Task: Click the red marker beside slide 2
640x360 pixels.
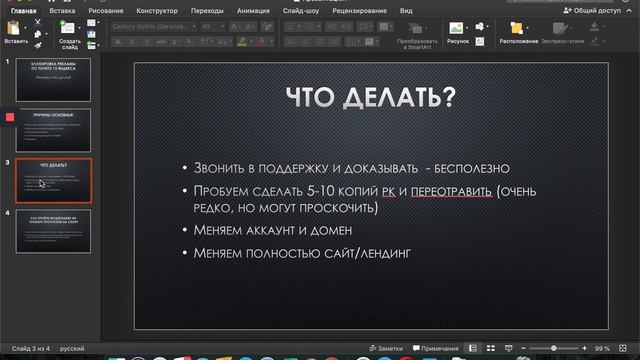Action: pos(10,118)
